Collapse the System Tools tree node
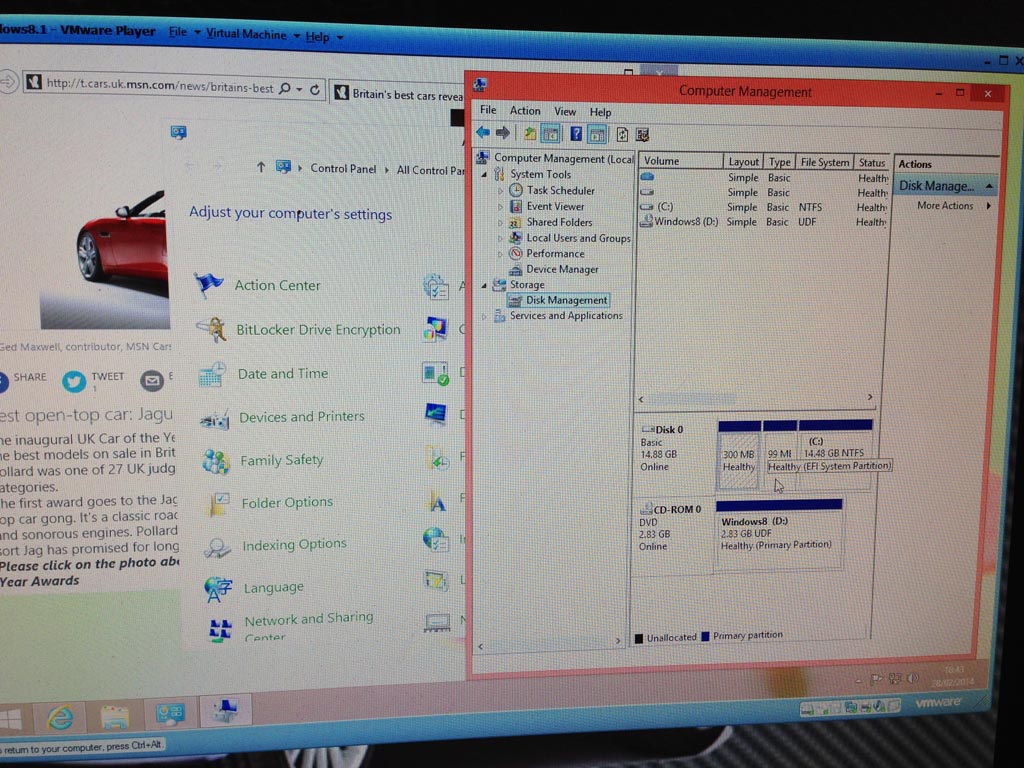 (485, 174)
